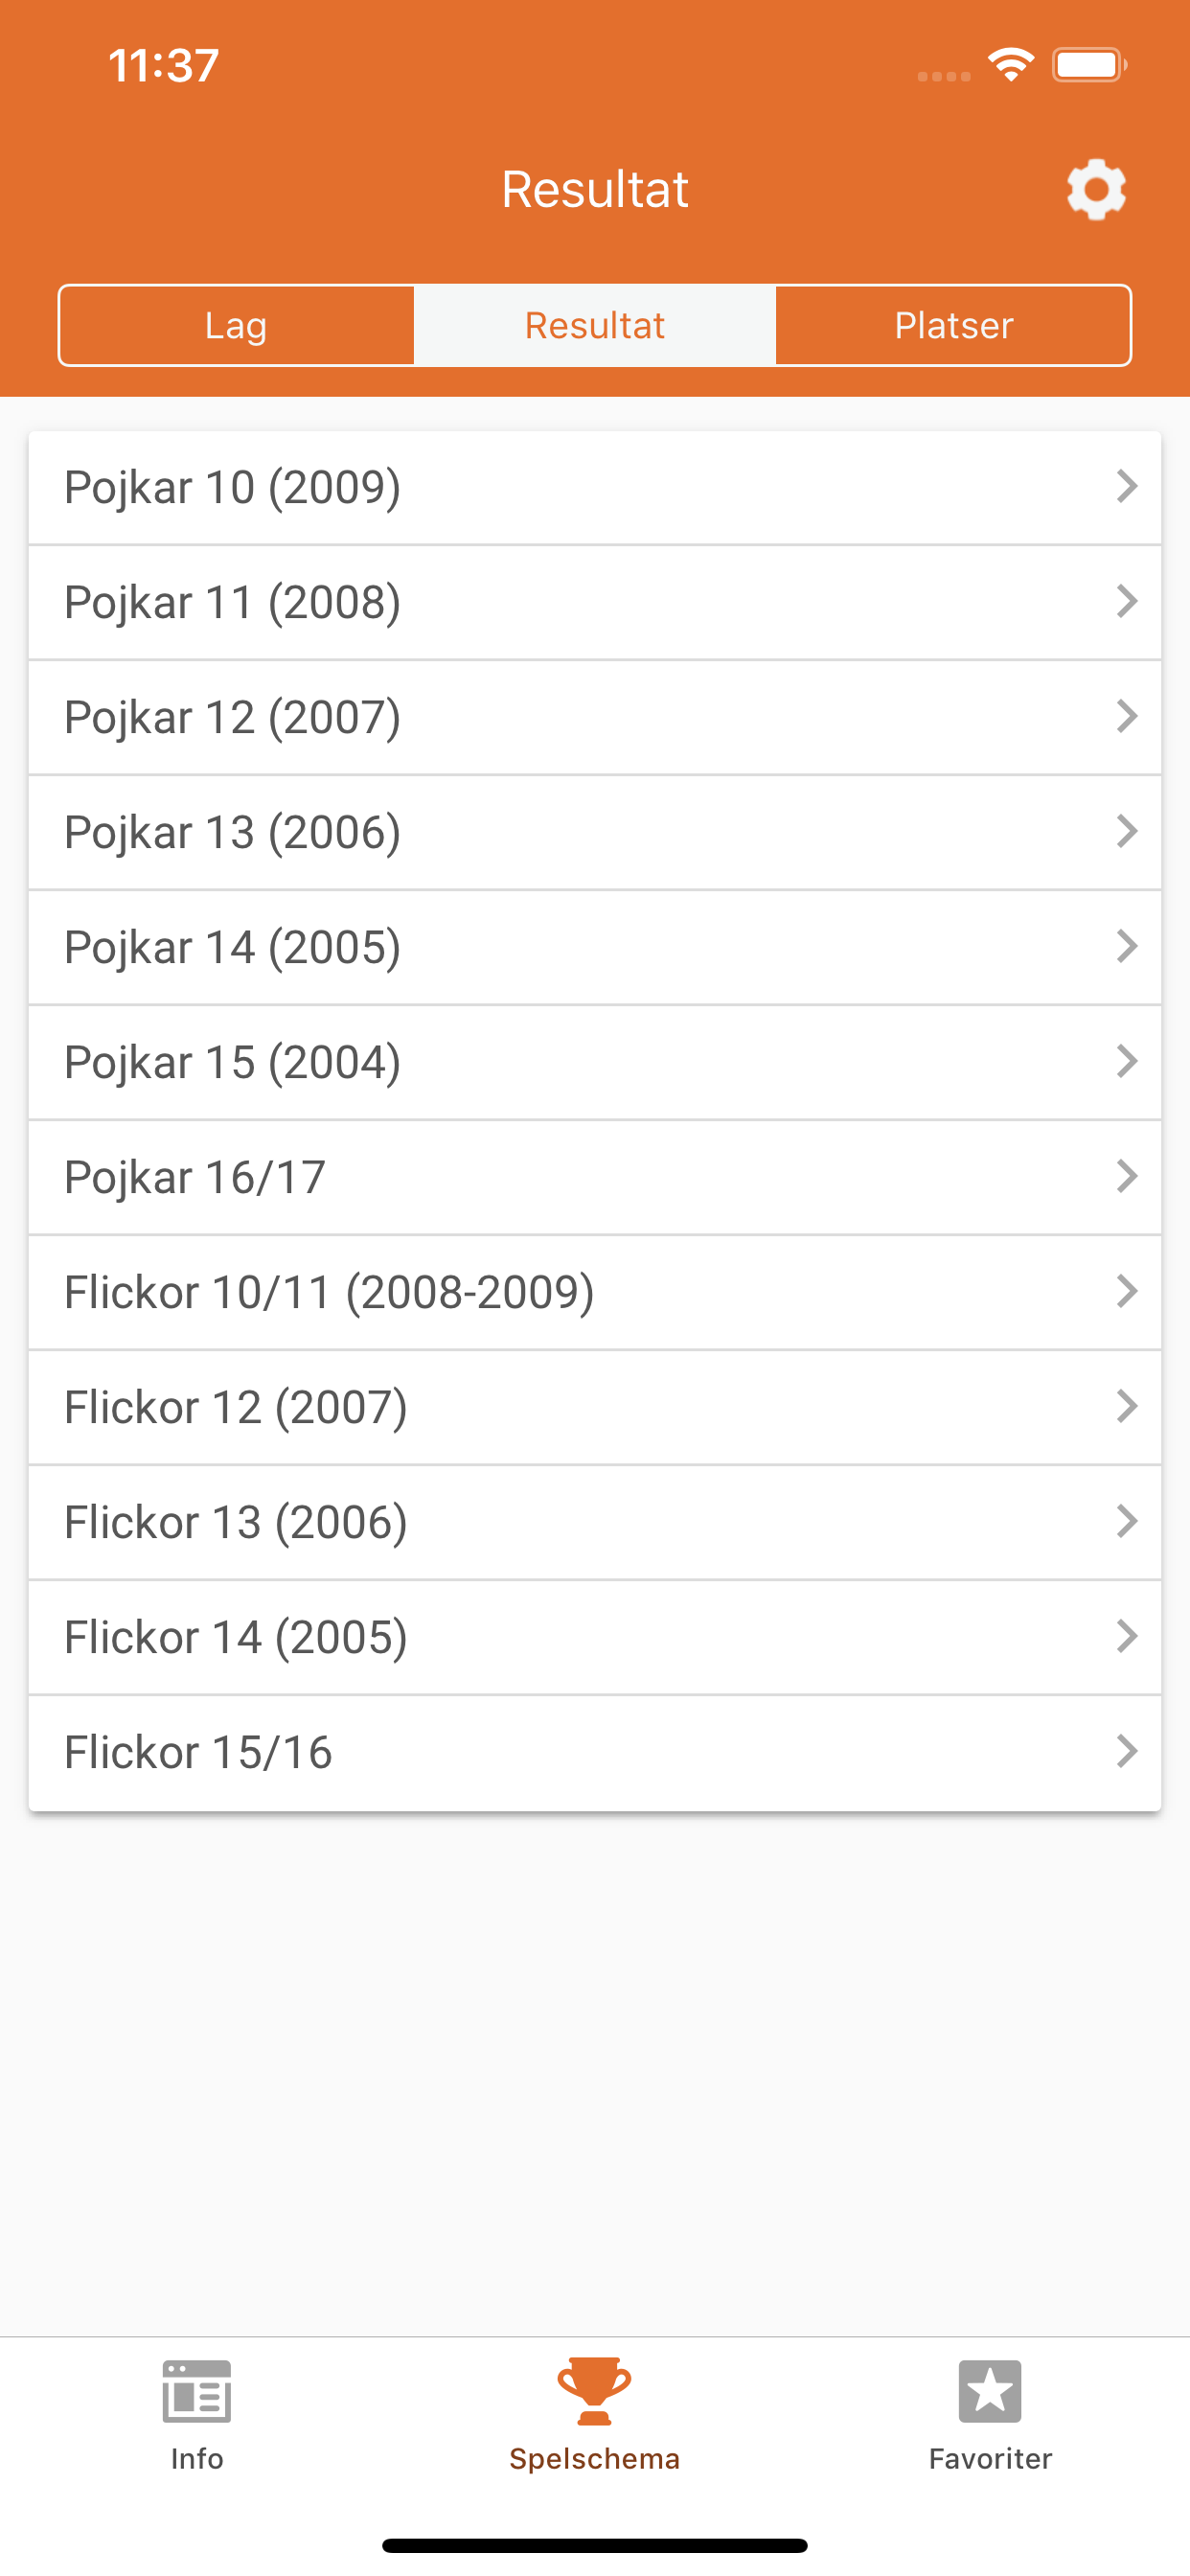Switch to the Platser segment
This screenshot has width=1190, height=2576.
pos(953,325)
